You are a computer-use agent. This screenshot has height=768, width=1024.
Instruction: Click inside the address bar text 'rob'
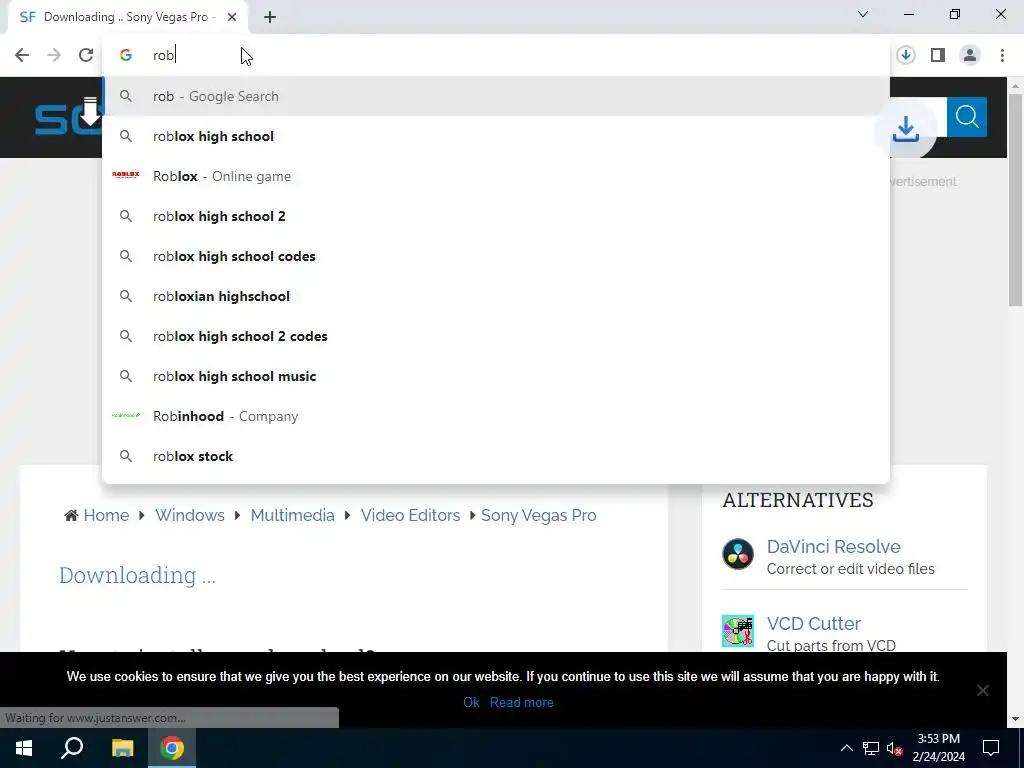(164, 56)
